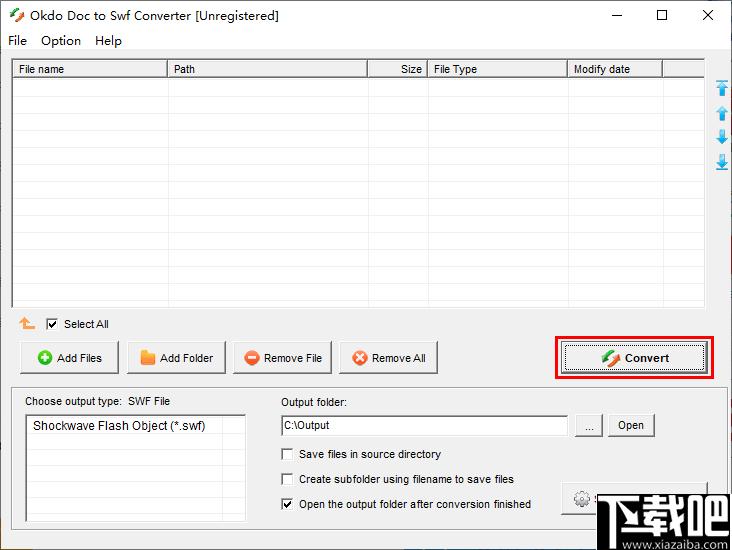Image resolution: width=732 pixels, height=550 pixels.
Task: Minimize the converter window
Action: click(x=617, y=15)
